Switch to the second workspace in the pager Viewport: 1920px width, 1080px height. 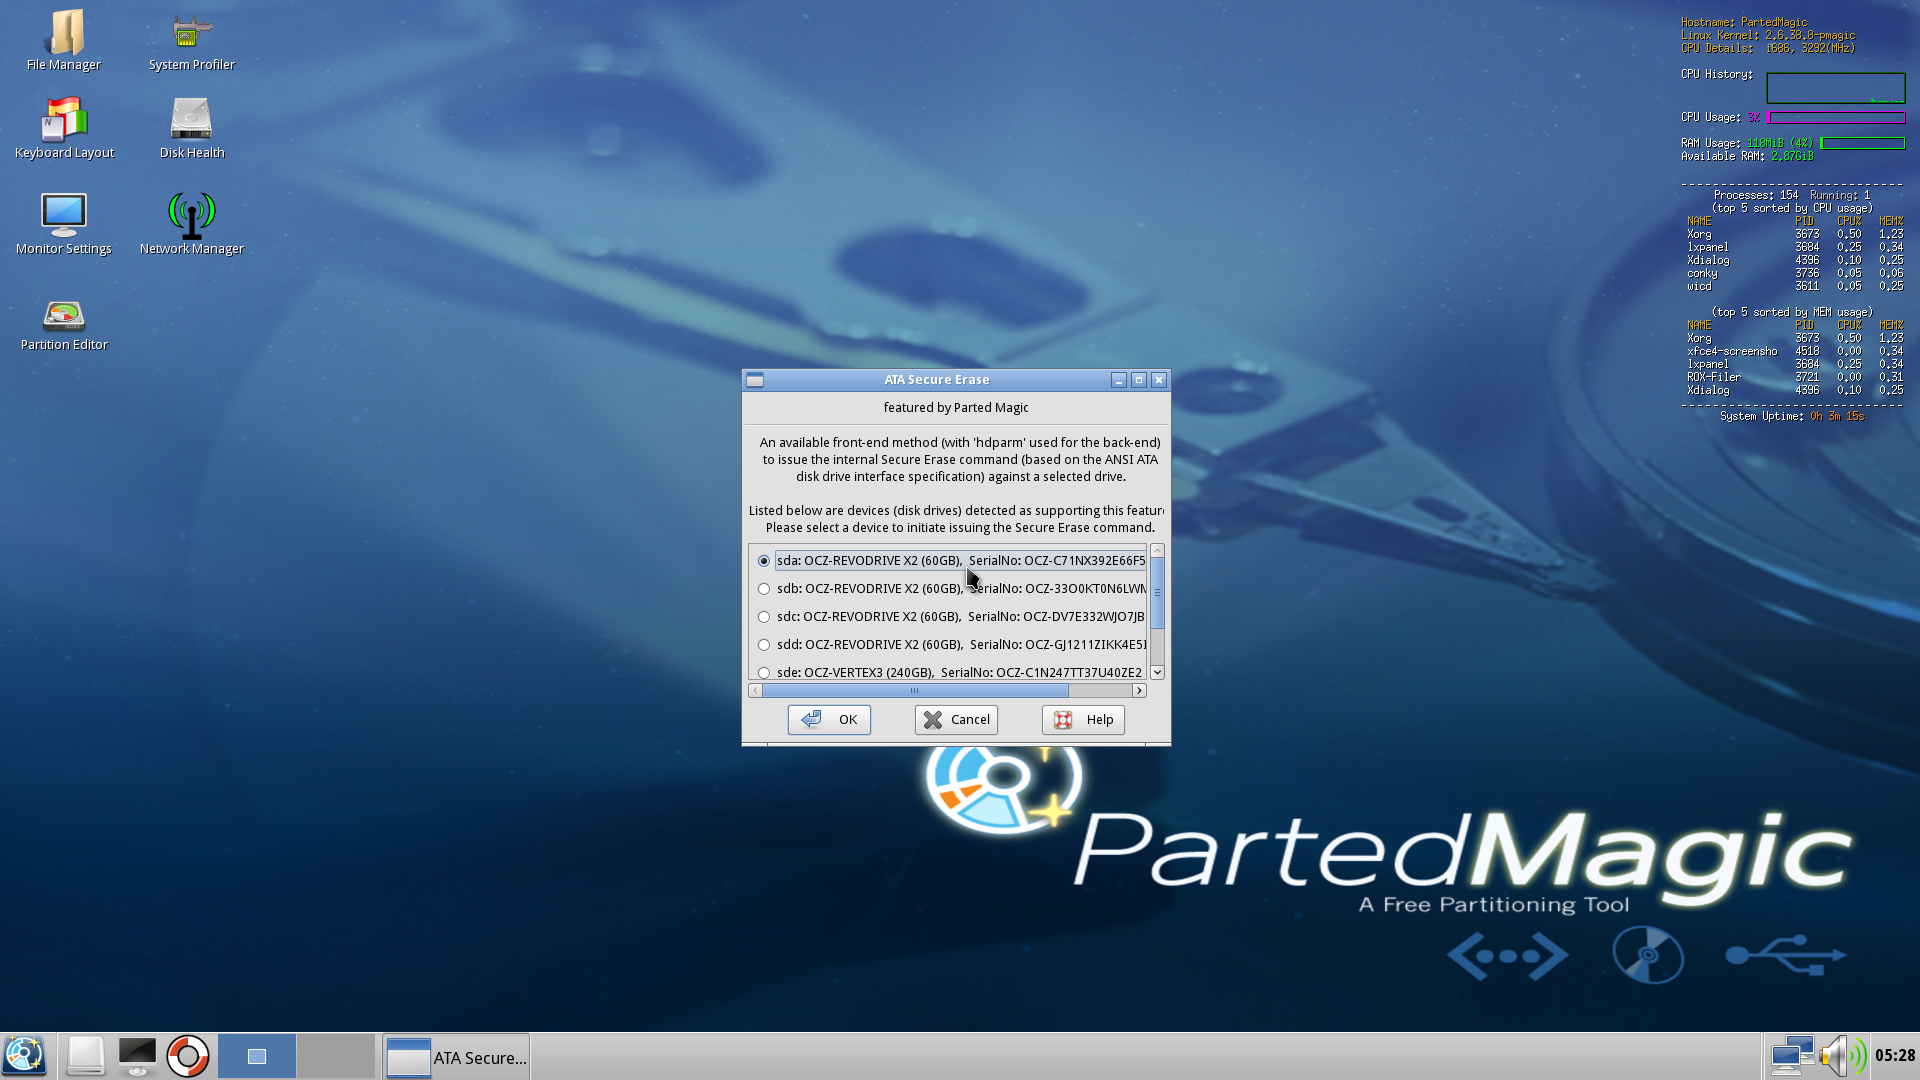336,1056
